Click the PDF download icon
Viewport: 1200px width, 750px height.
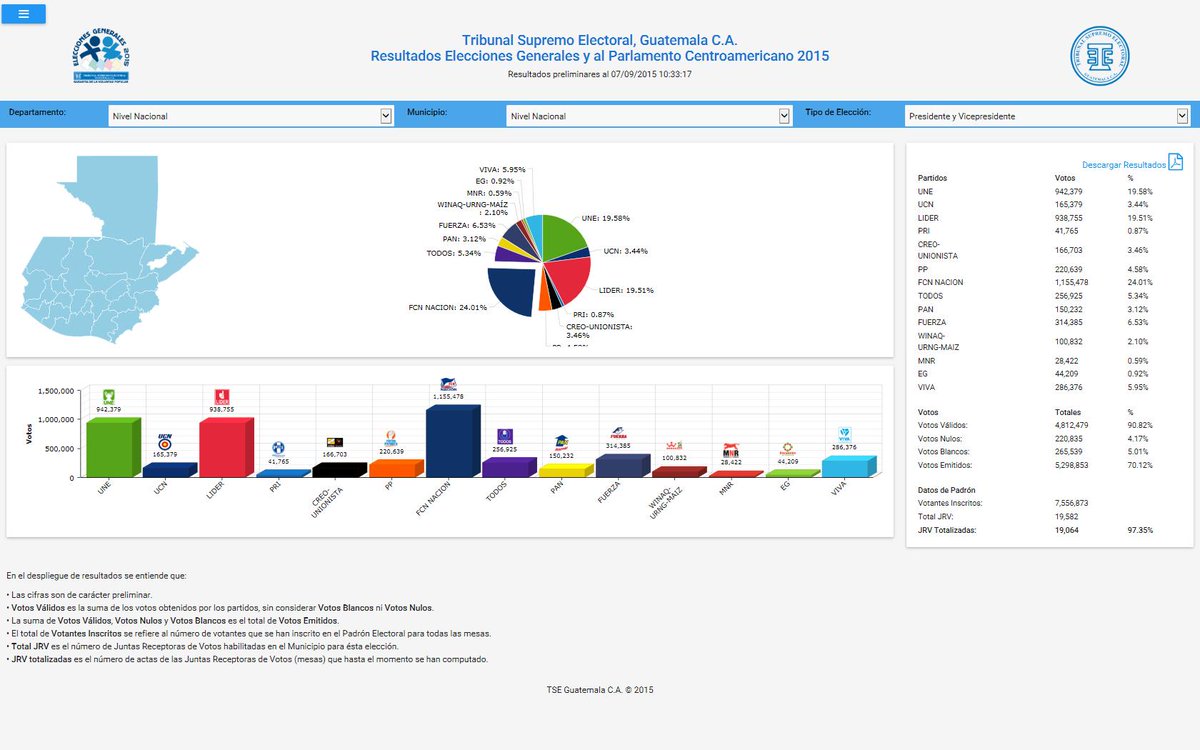(1176, 163)
